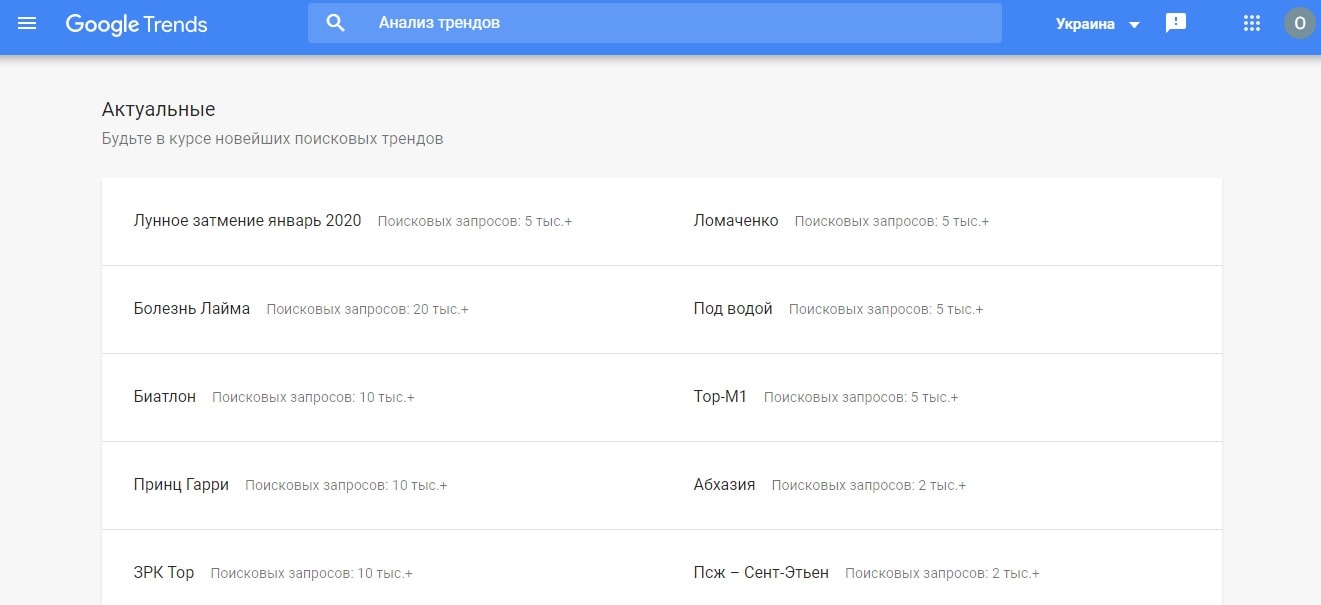Click query count next to Псж – Сент-Этьен
Image resolution: width=1321 pixels, height=605 pixels.
[942, 574]
